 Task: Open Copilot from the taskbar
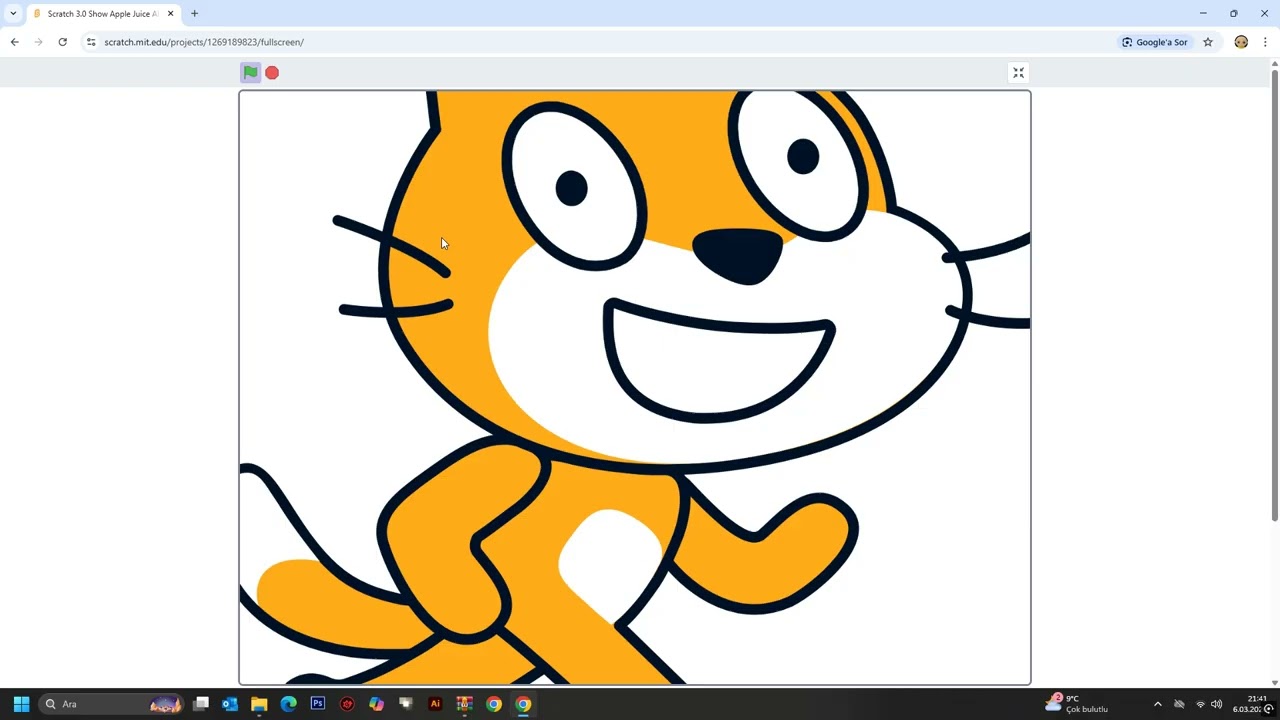pos(376,704)
